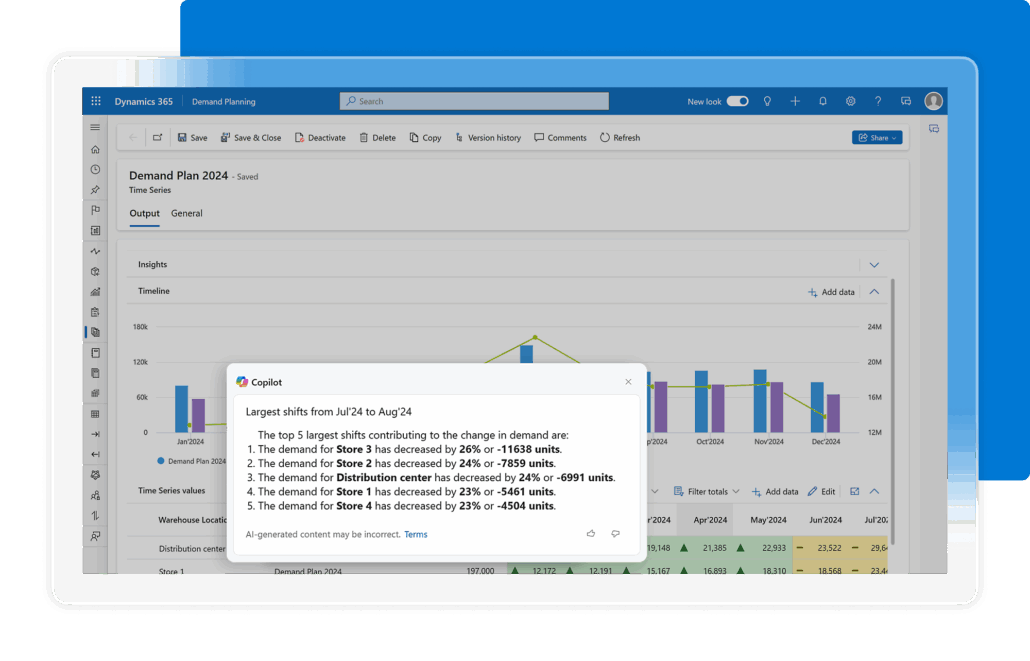This screenshot has width=1030, height=661.
Task: Select the Output tab
Action: (144, 213)
